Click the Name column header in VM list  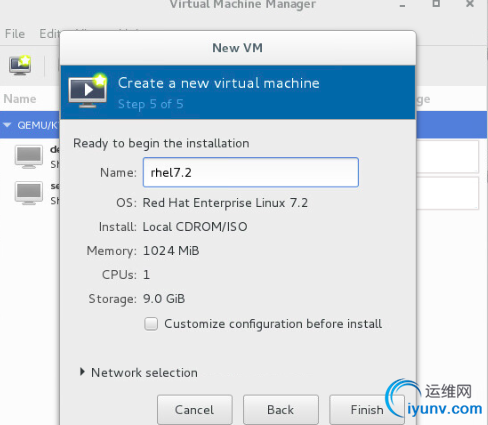(20, 99)
